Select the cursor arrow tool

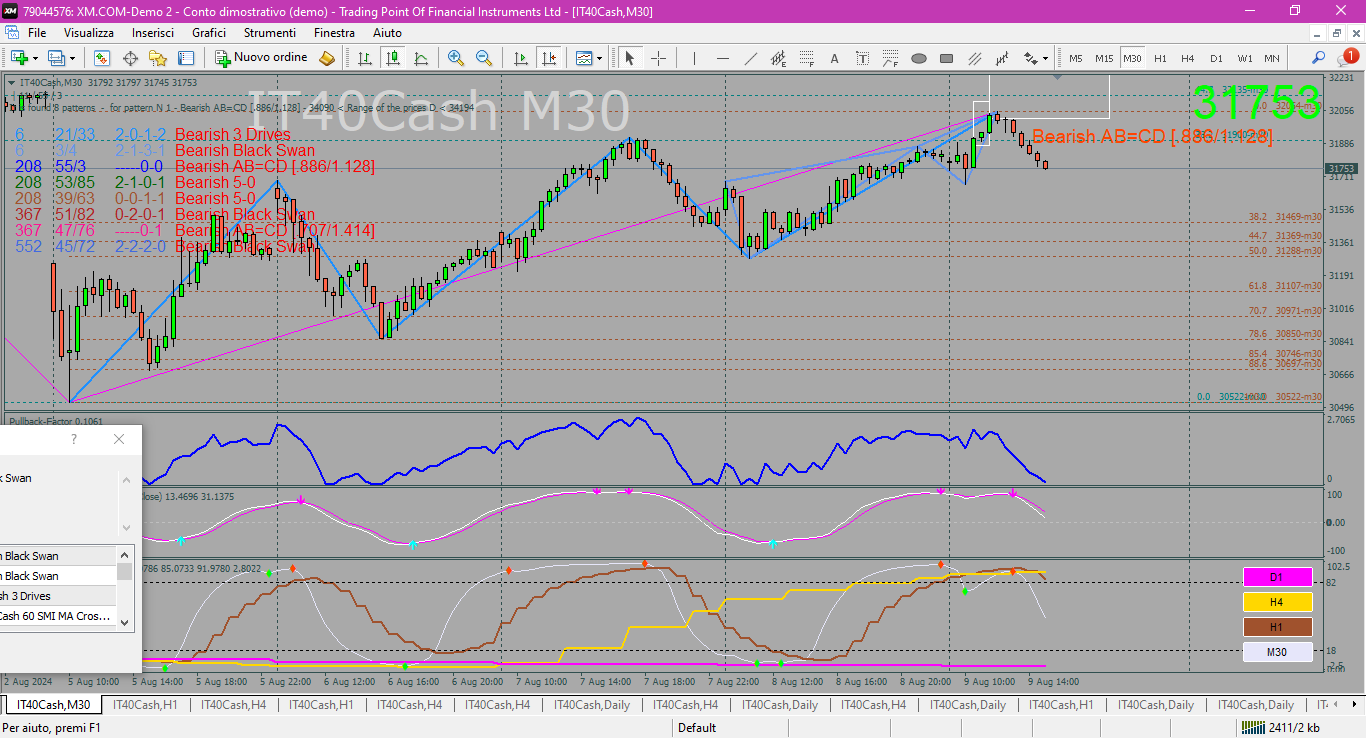click(630, 58)
